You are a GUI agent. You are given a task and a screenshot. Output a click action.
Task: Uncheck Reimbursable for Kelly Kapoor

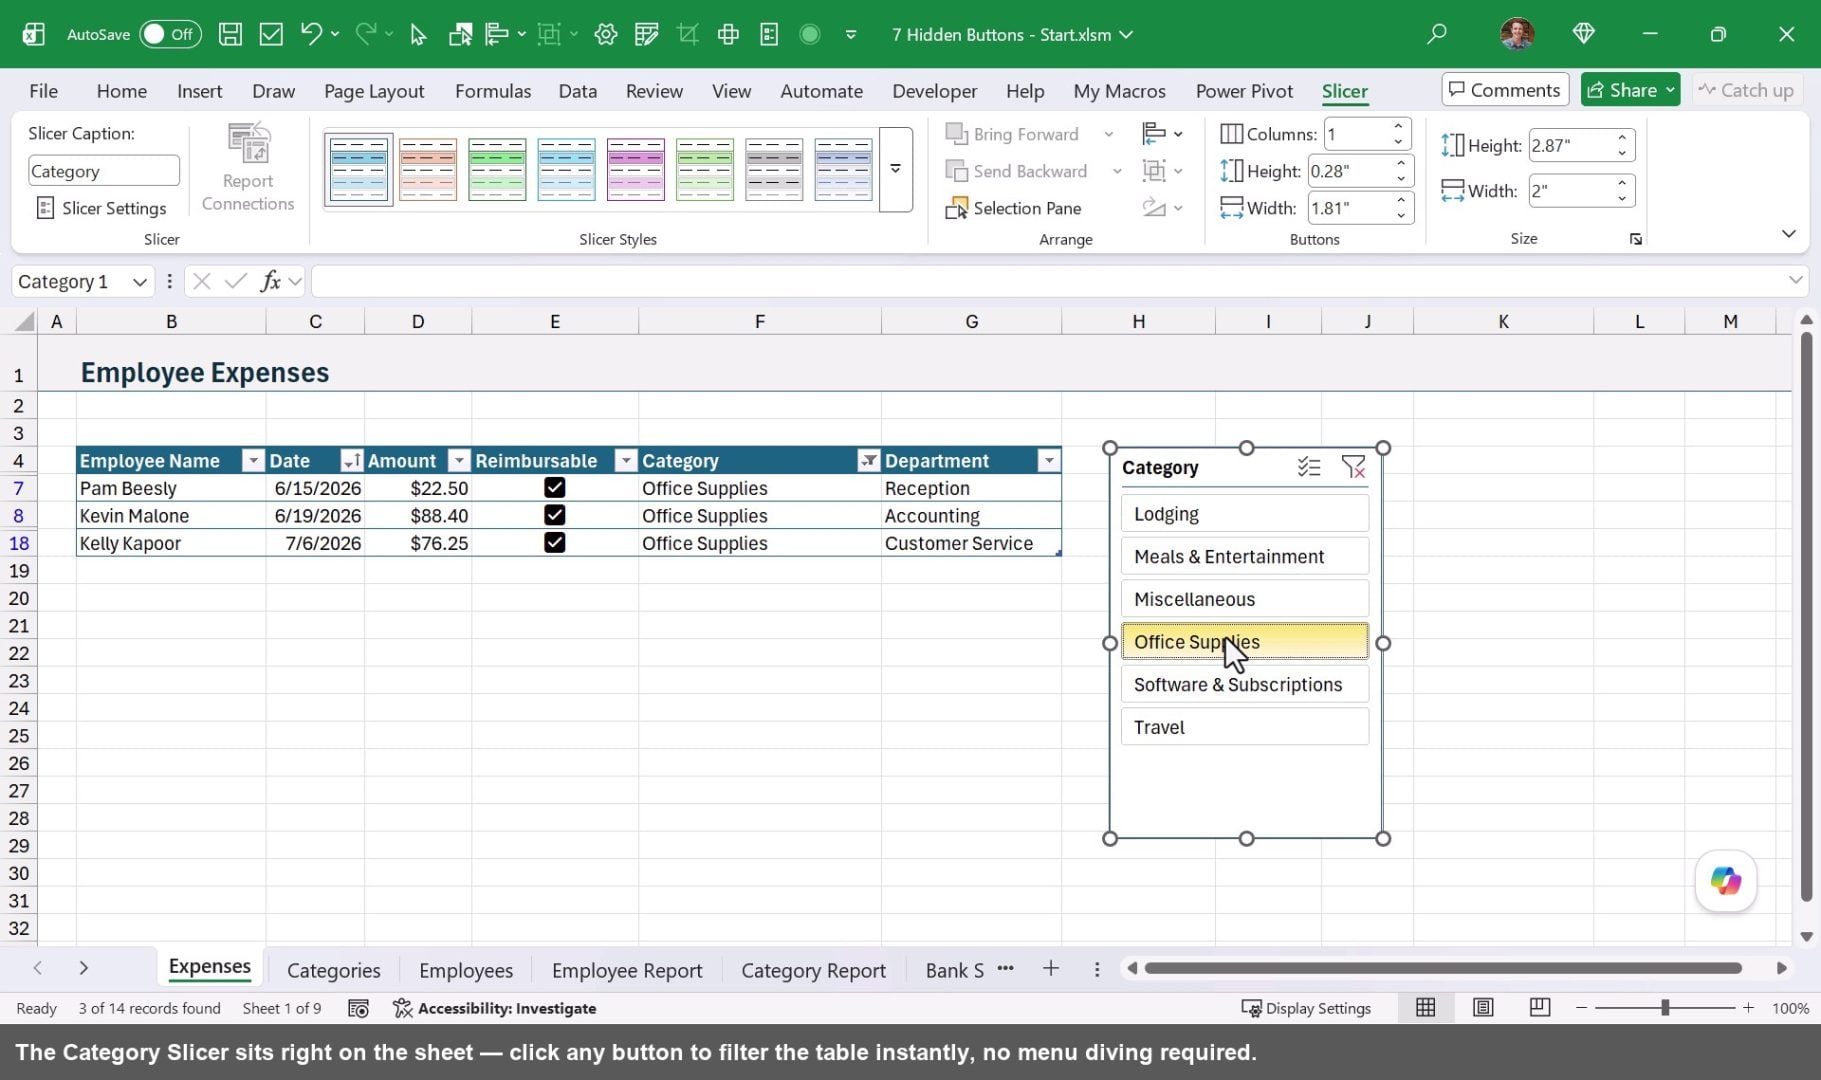coord(555,542)
